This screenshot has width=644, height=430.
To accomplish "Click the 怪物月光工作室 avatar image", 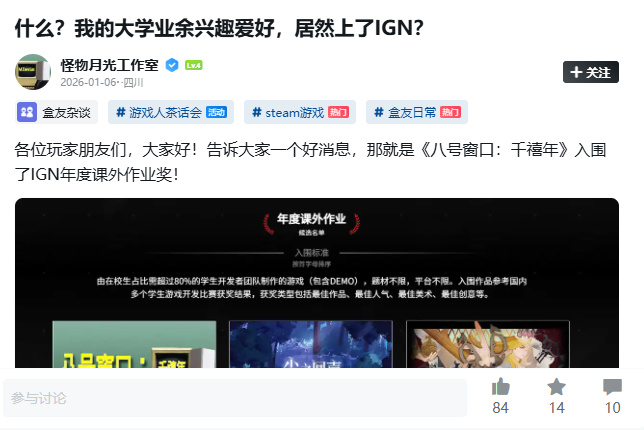I will (33, 72).
